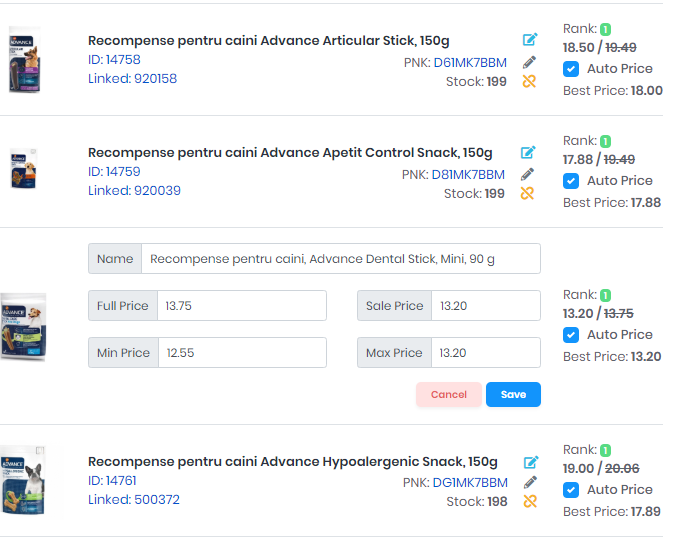
Task: Click price '13.20 / 13.75'
Action: (x=598, y=313)
